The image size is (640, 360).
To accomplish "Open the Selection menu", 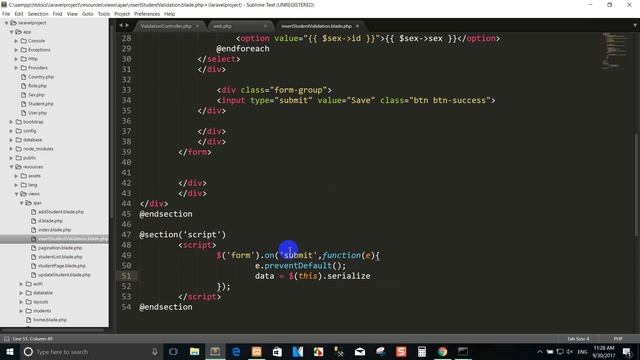I will [38, 13].
